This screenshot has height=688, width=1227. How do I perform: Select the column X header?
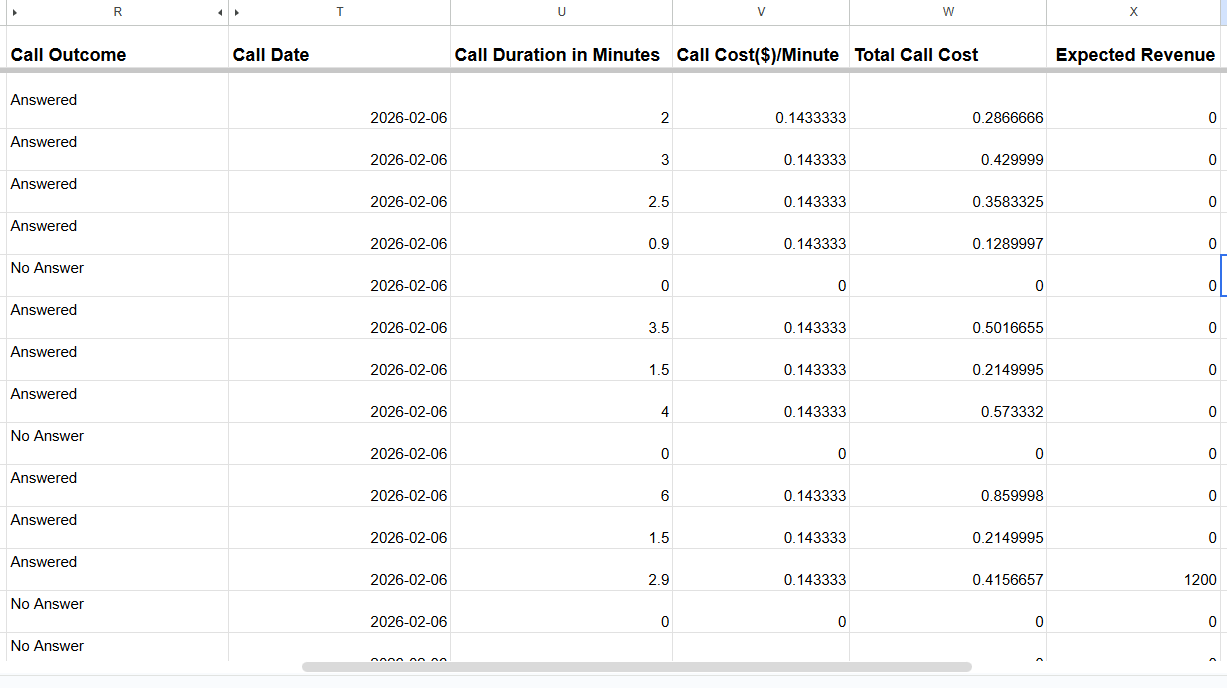click(1133, 12)
